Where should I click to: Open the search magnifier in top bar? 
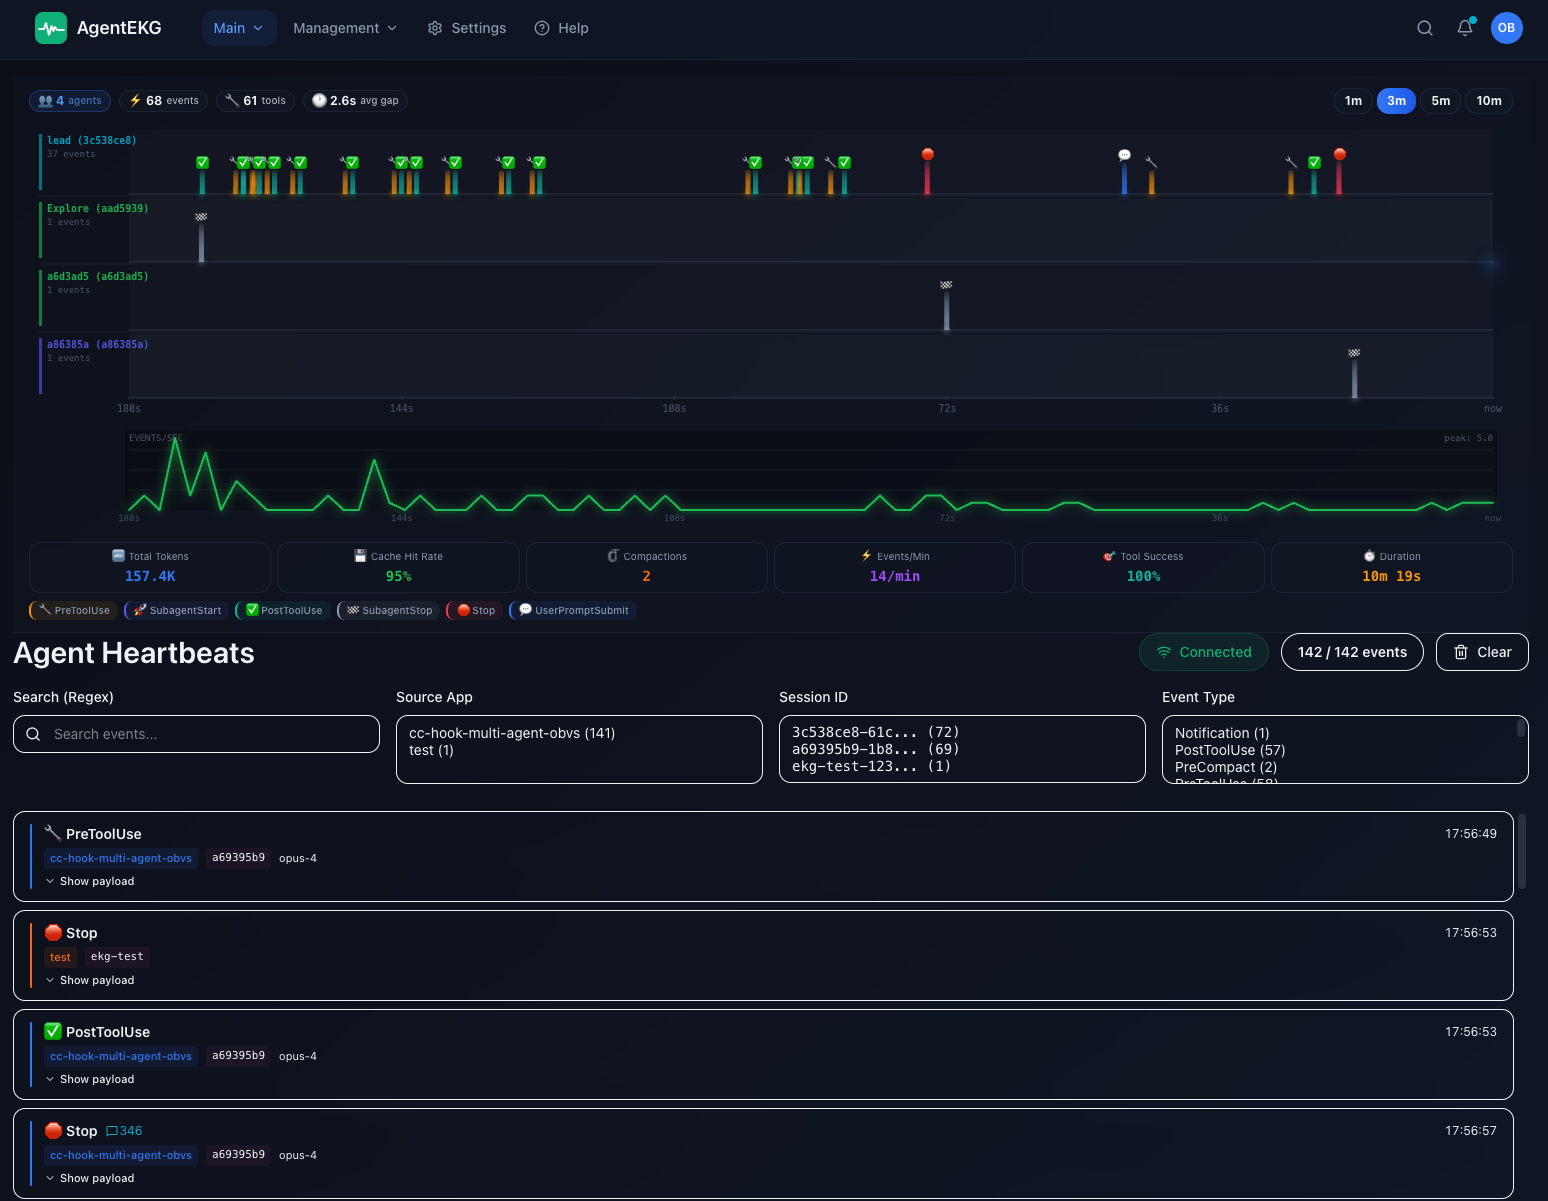pyautogui.click(x=1425, y=28)
